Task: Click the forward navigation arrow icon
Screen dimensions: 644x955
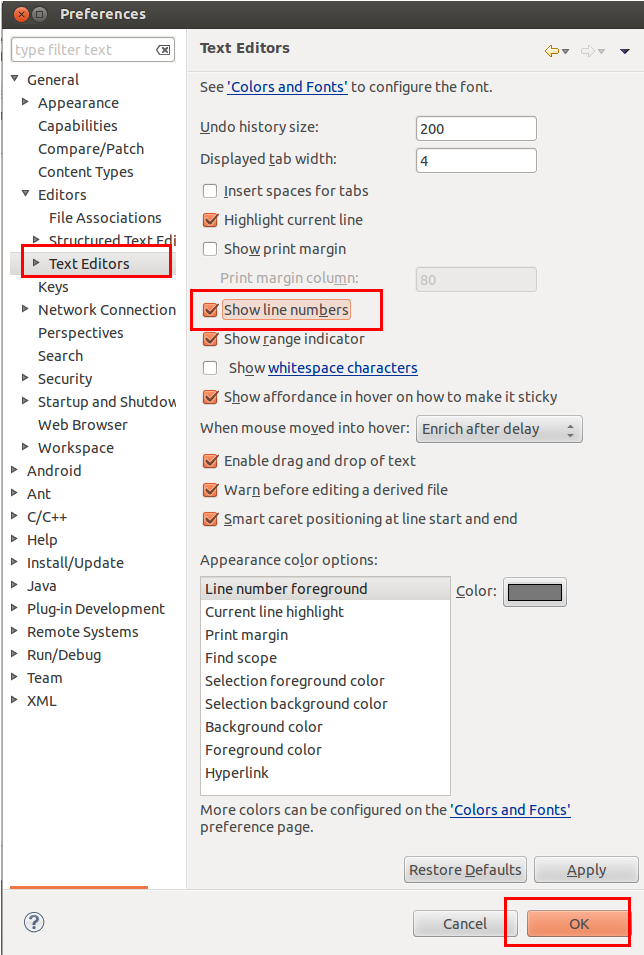Action: [x=588, y=51]
